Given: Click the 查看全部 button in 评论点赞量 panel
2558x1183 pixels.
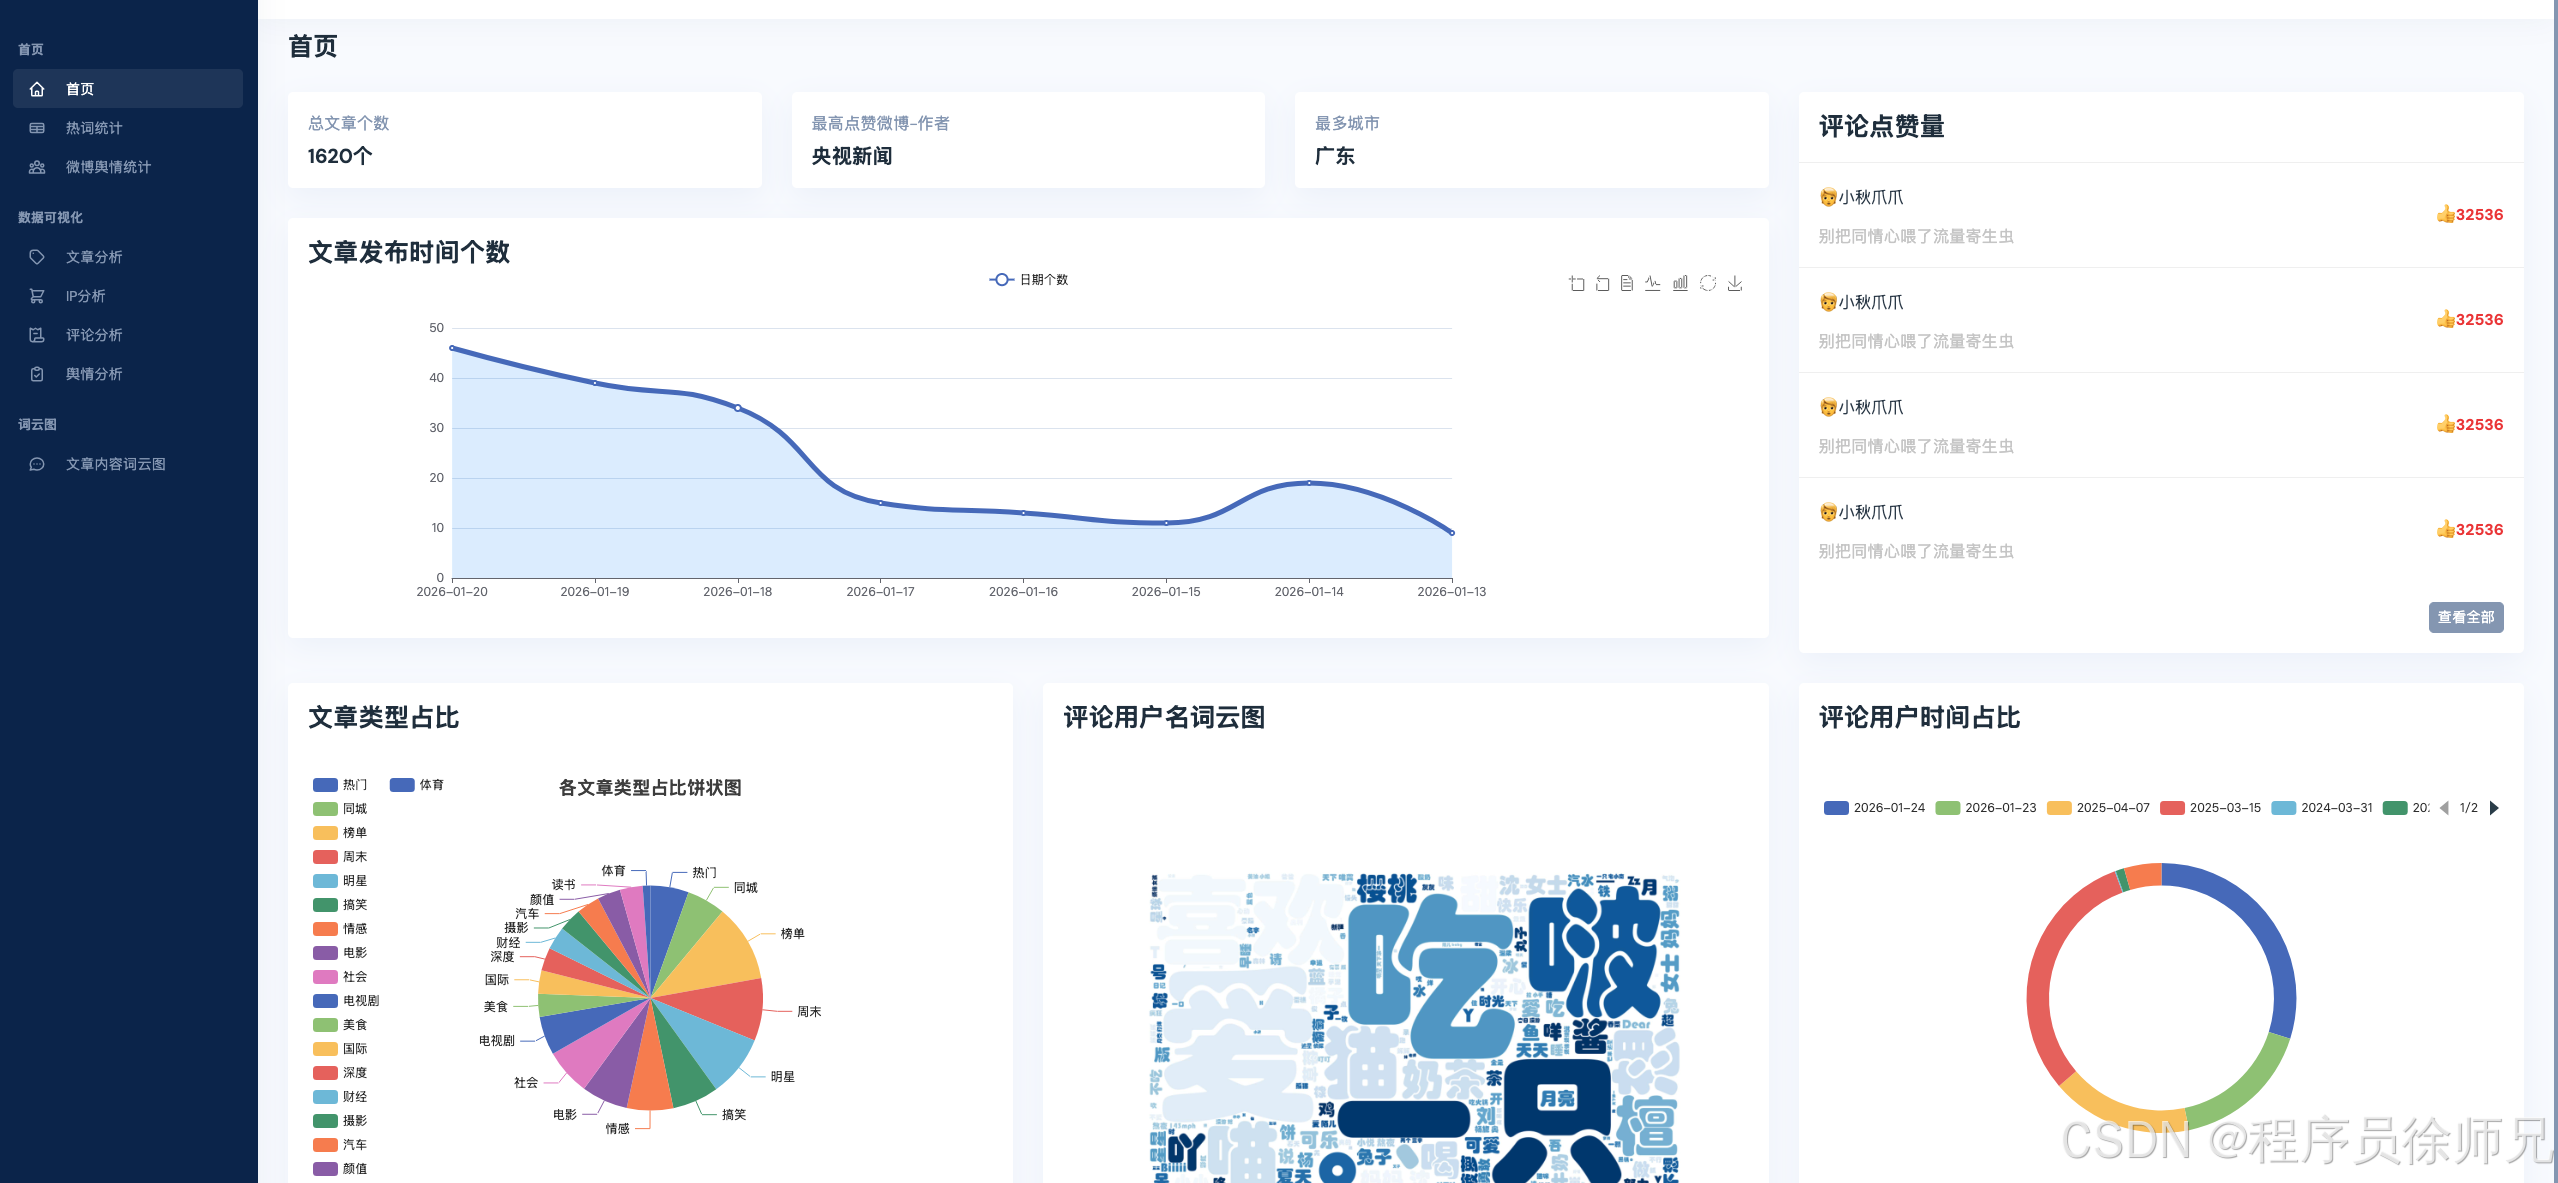Looking at the screenshot, I should pyautogui.click(x=2466, y=618).
